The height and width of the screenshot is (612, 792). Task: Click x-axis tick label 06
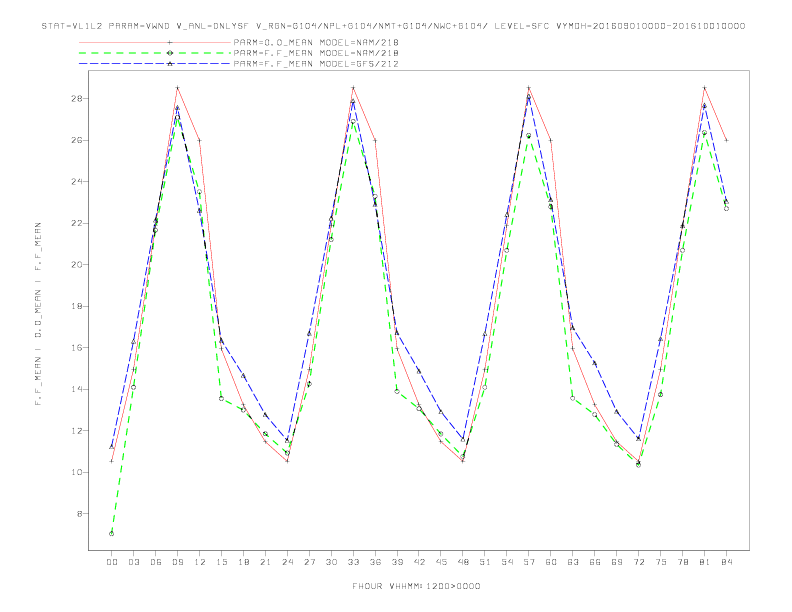point(156,562)
